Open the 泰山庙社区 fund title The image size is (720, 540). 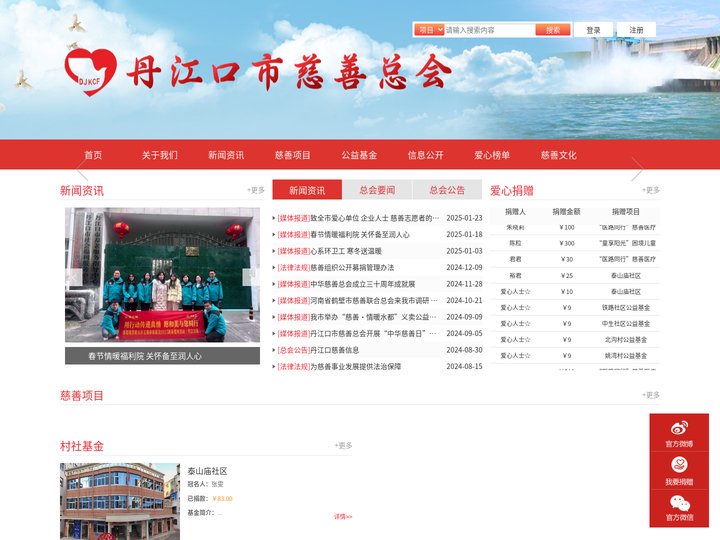click(x=207, y=471)
